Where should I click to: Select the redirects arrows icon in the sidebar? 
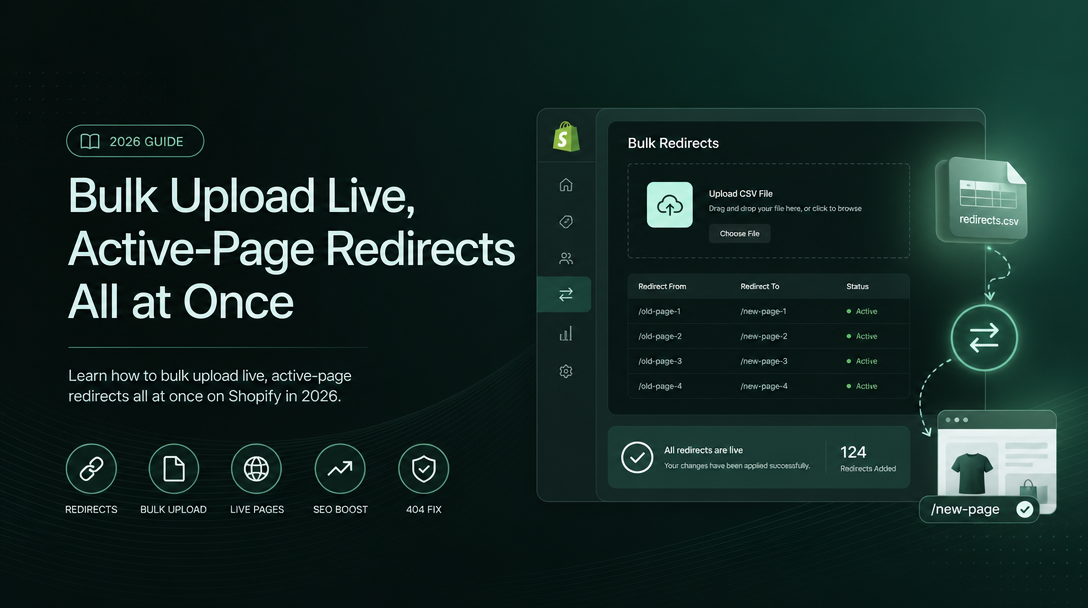click(x=566, y=294)
